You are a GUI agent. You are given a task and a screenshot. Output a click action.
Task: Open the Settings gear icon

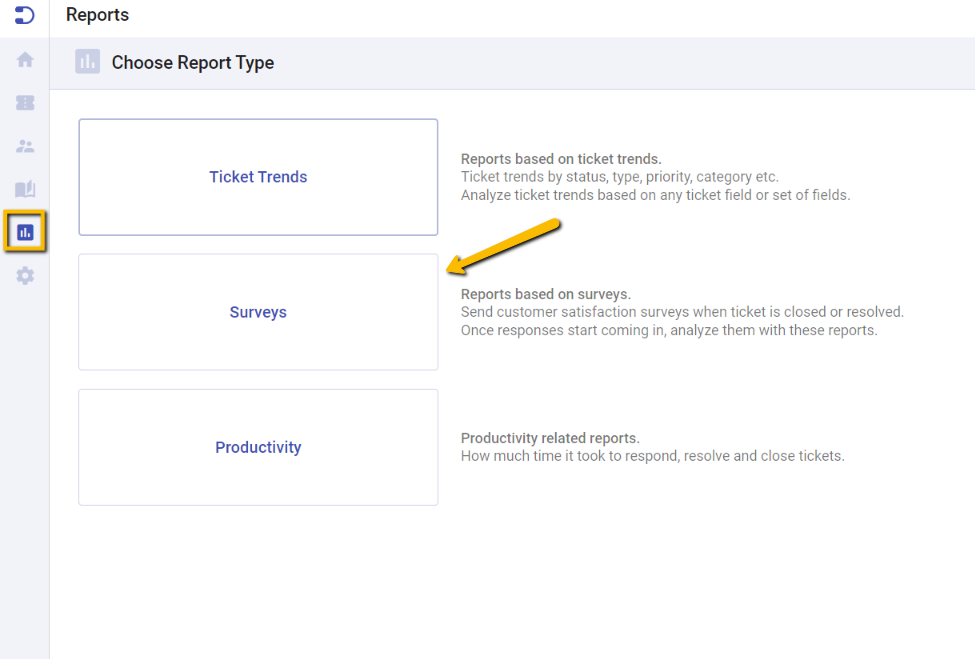[24, 275]
